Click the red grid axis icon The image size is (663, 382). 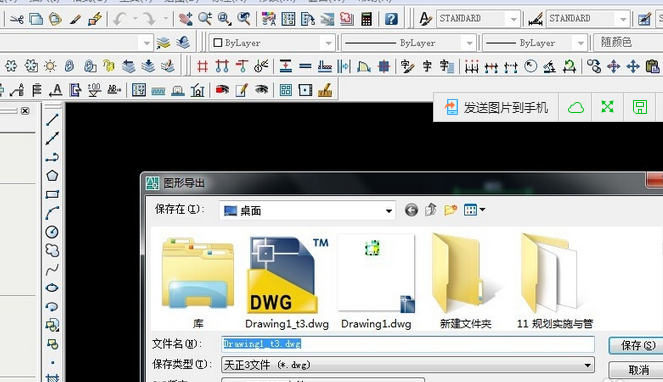click(x=203, y=66)
